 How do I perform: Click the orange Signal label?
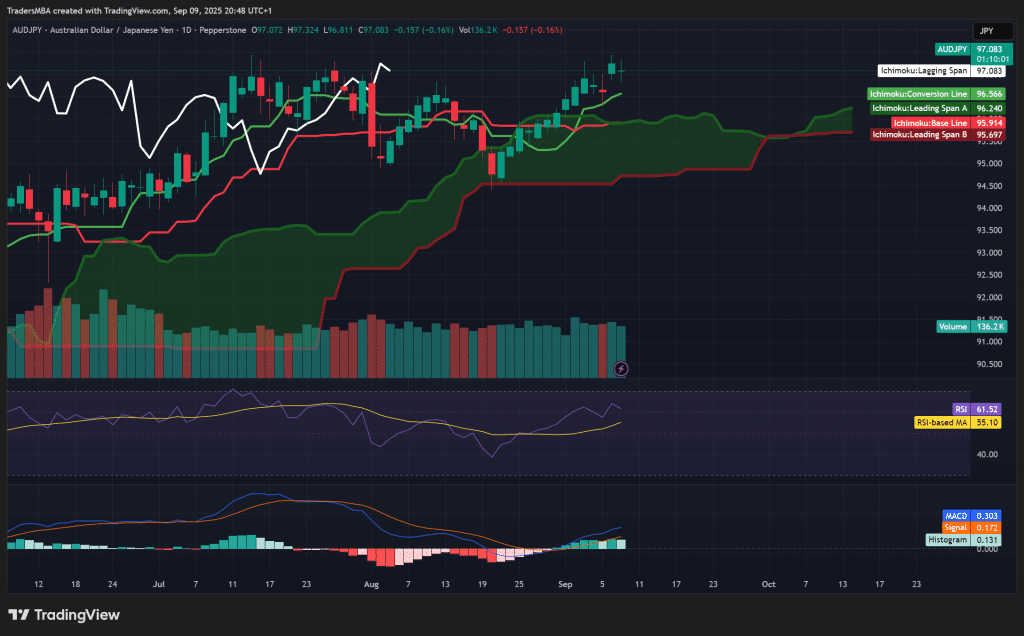tap(955, 527)
